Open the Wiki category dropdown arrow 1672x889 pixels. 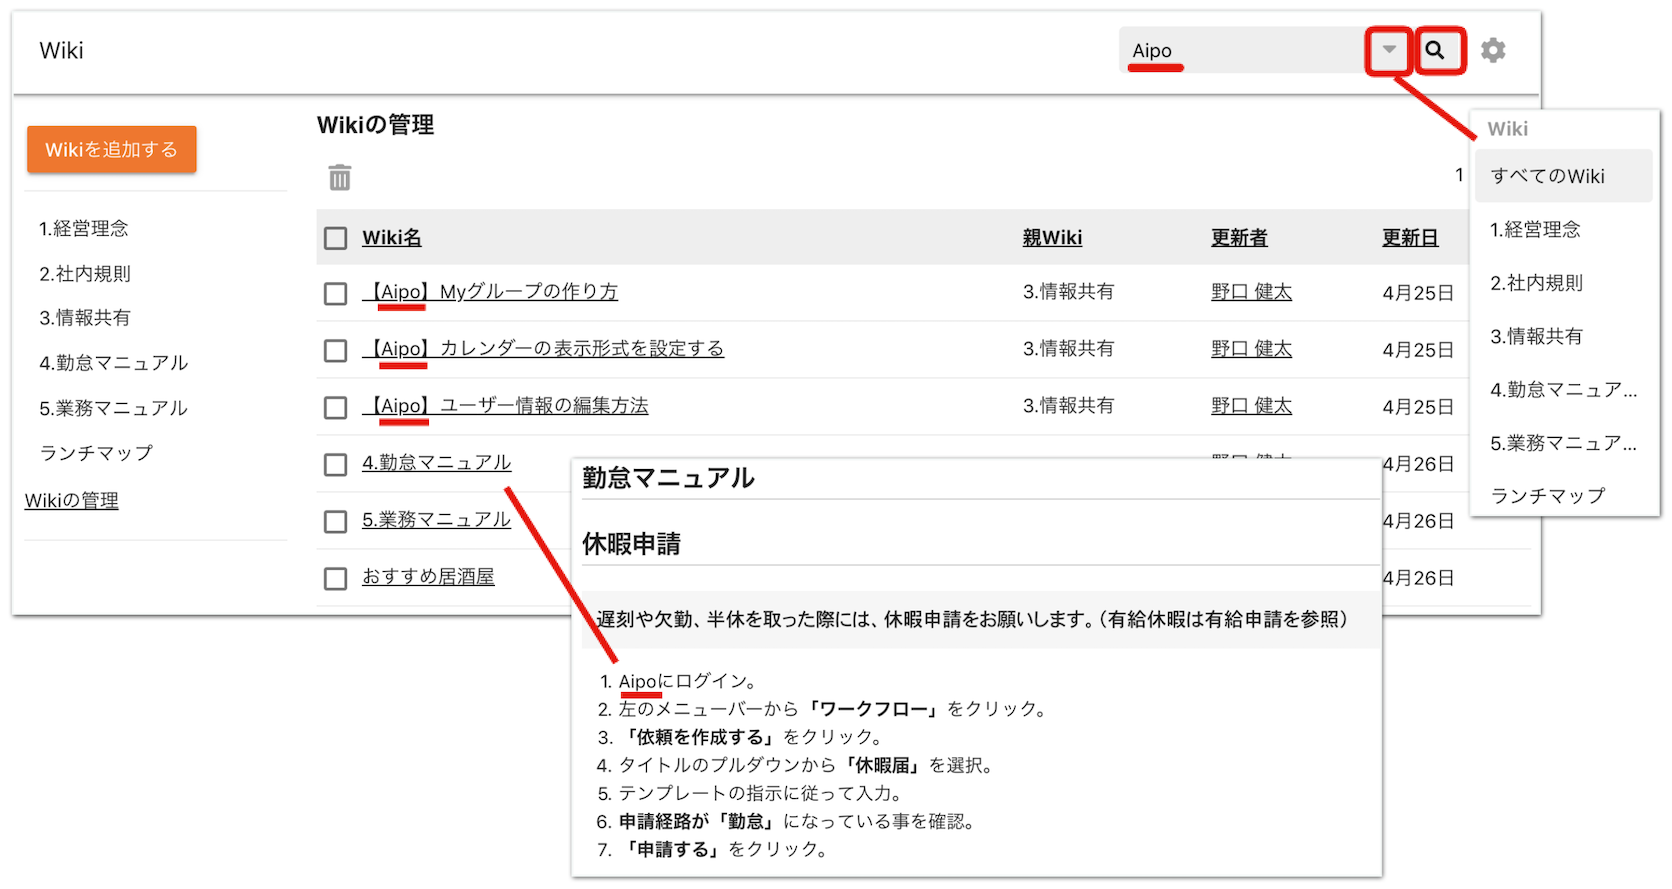point(1389,50)
